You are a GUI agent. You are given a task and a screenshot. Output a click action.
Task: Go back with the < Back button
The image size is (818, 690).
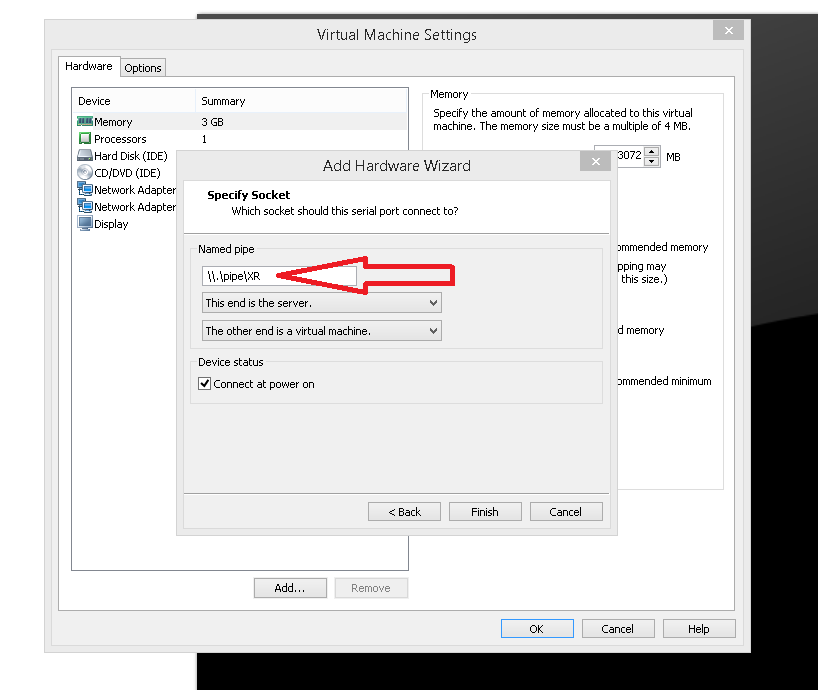404,512
